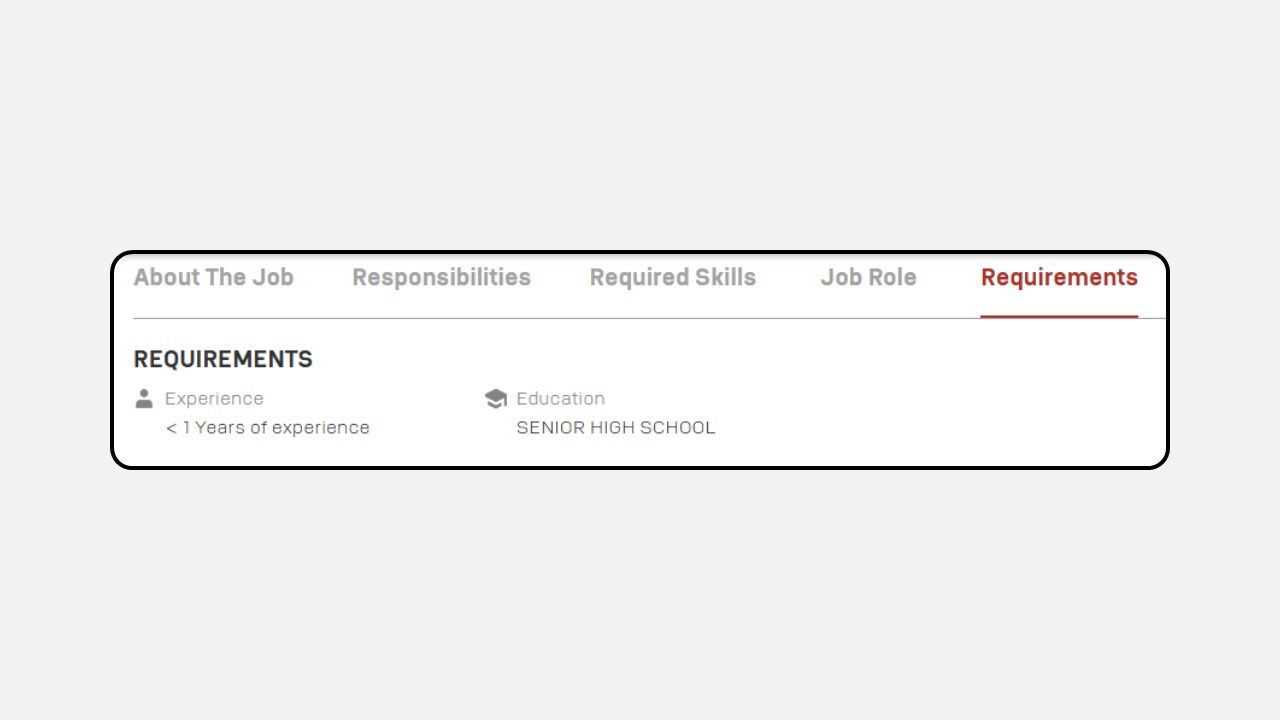Click the active Requirements tab
This screenshot has height=720, width=1280.
(x=1059, y=278)
